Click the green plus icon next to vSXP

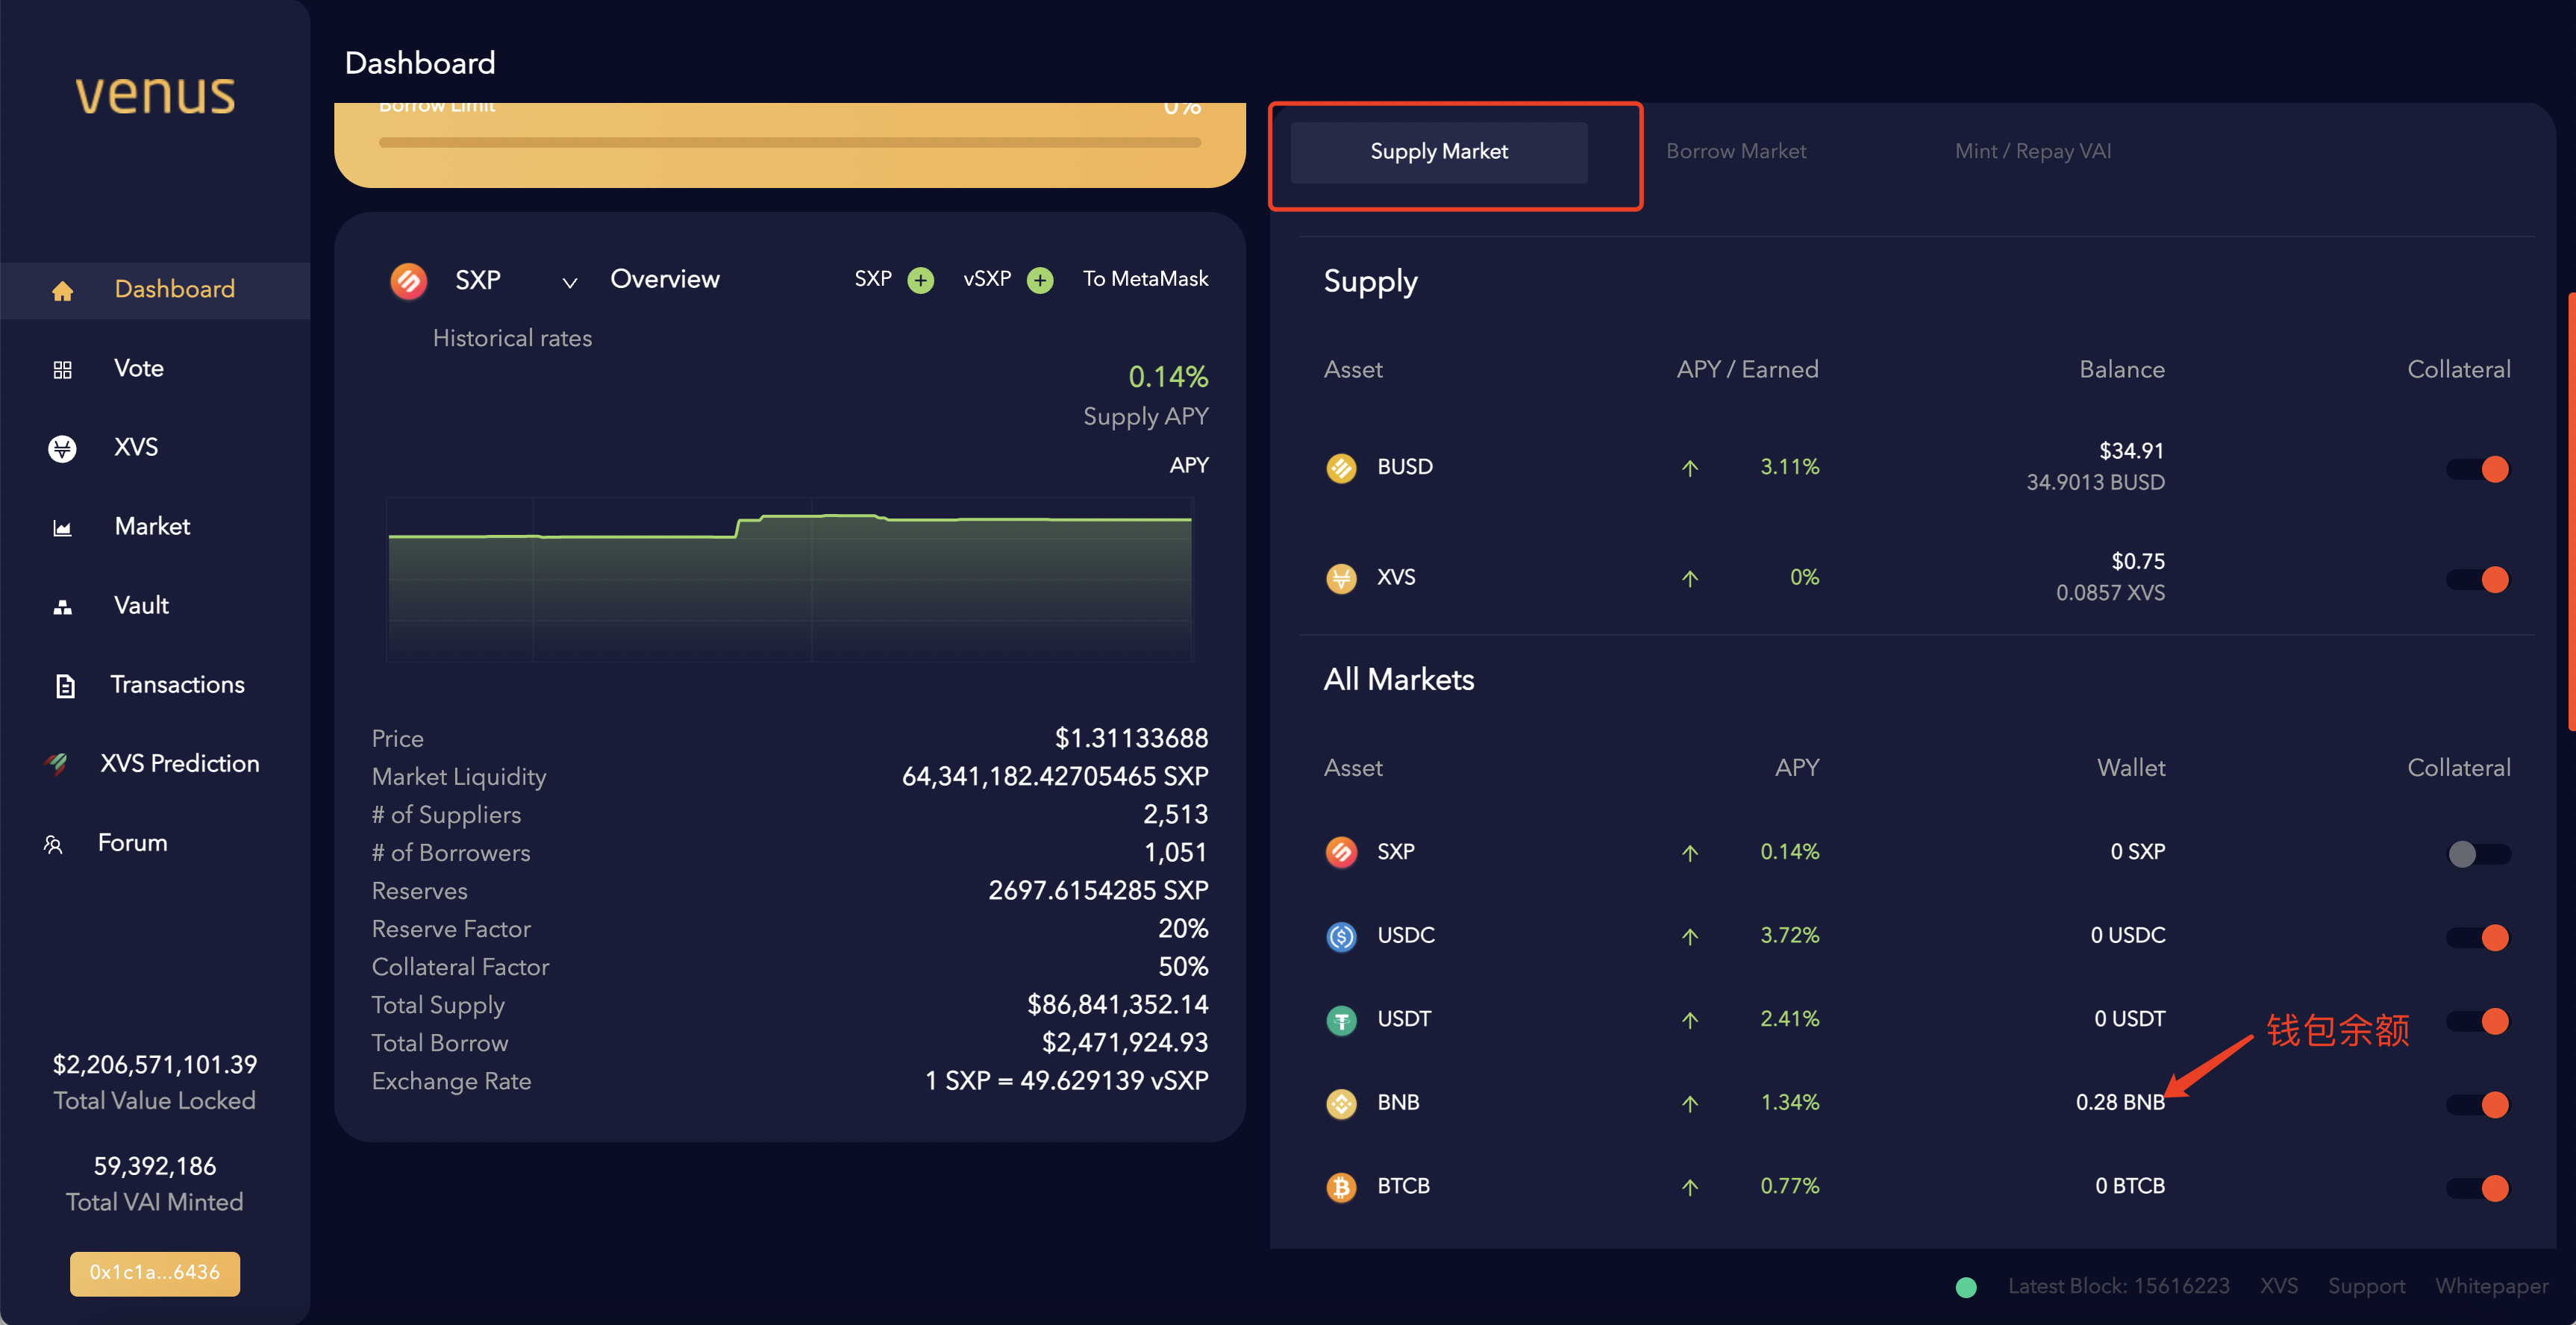tap(1040, 280)
